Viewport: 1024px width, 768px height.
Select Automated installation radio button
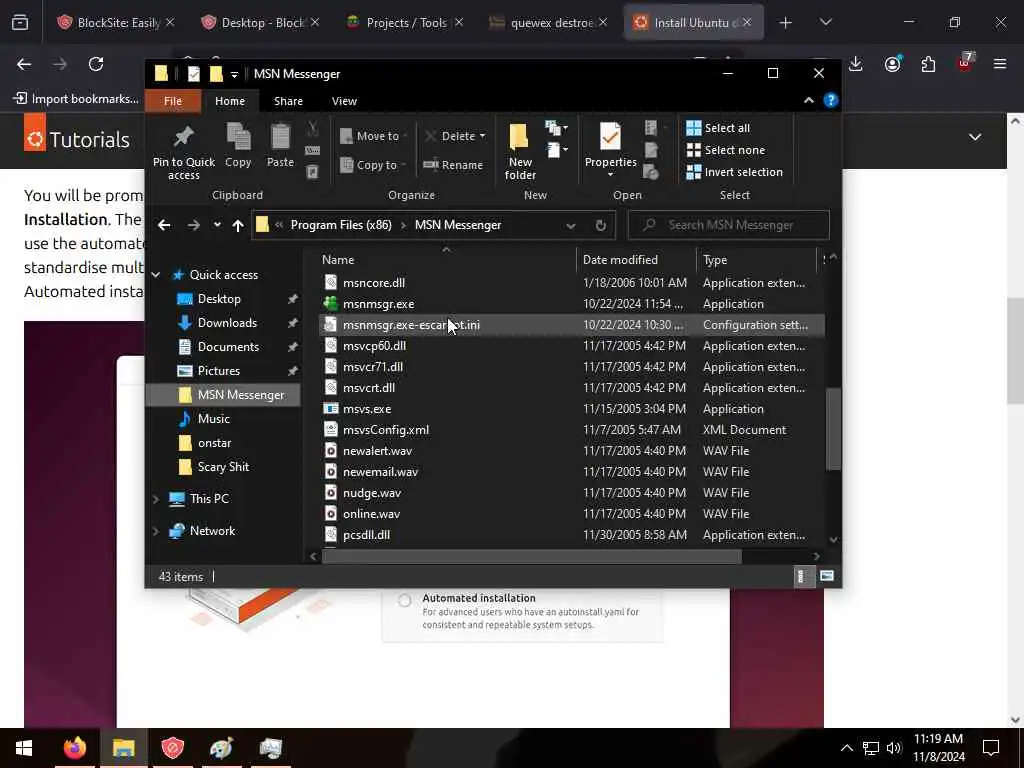[405, 600]
